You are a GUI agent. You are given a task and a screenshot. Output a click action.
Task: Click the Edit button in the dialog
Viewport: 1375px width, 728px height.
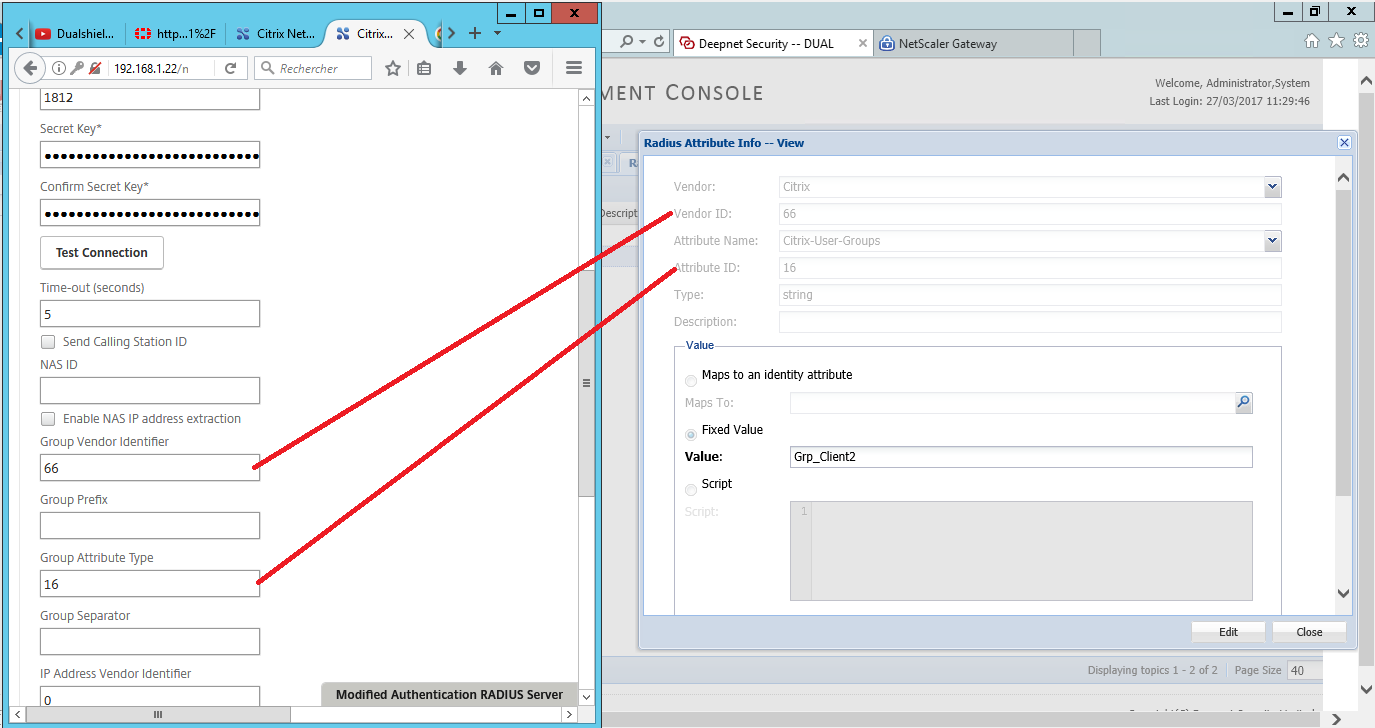click(x=1228, y=632)
